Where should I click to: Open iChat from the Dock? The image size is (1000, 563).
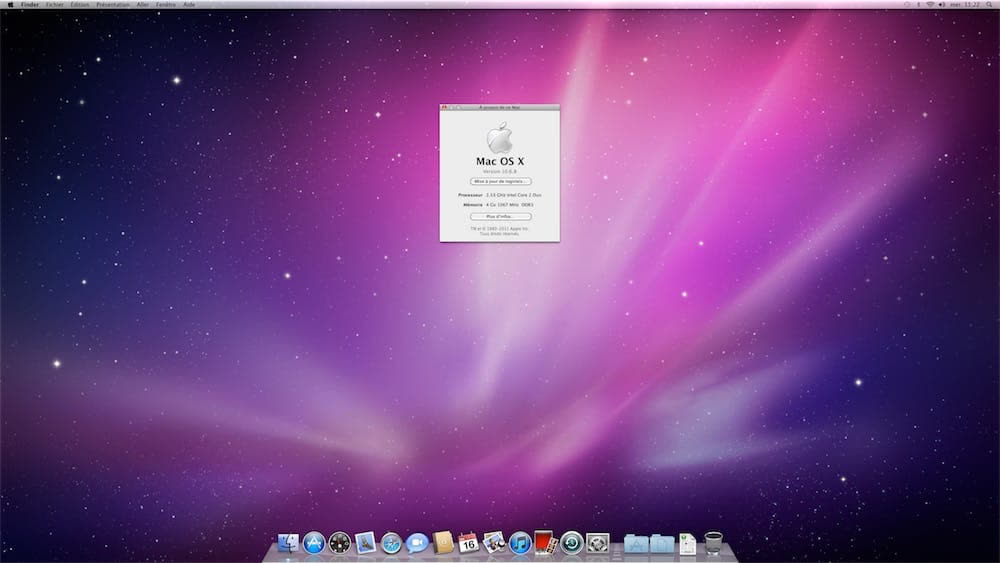[x=417, y=543]
